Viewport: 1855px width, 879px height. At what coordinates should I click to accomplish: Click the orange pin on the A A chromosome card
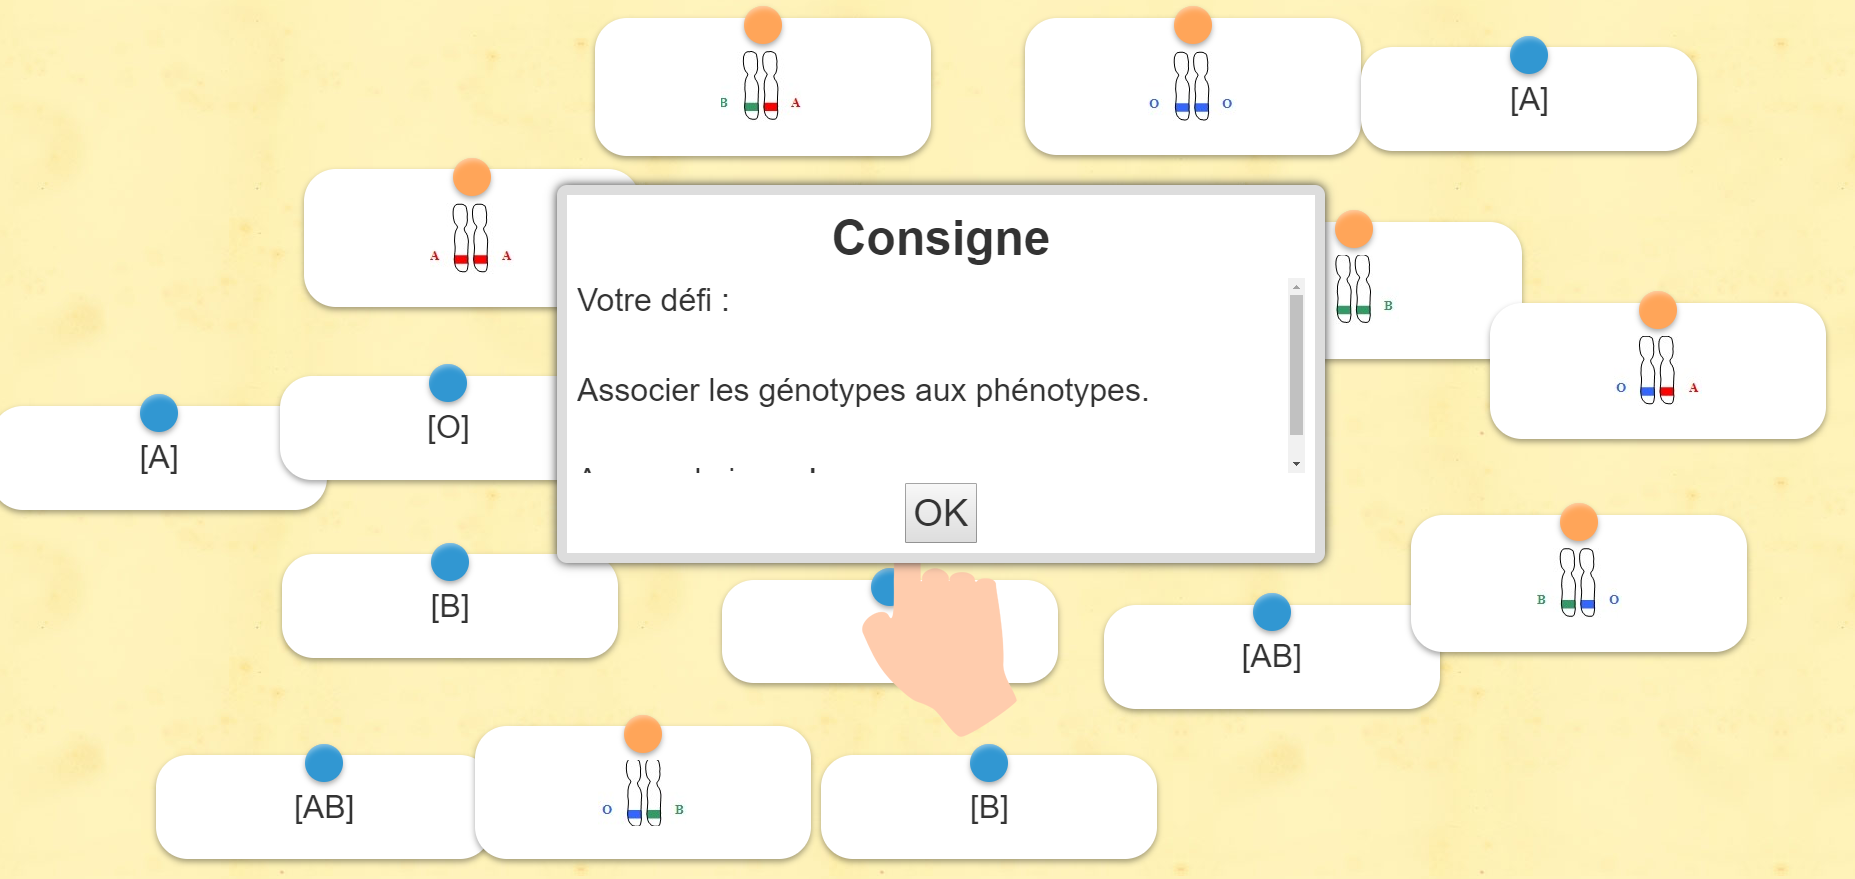[x=472, y=178]
